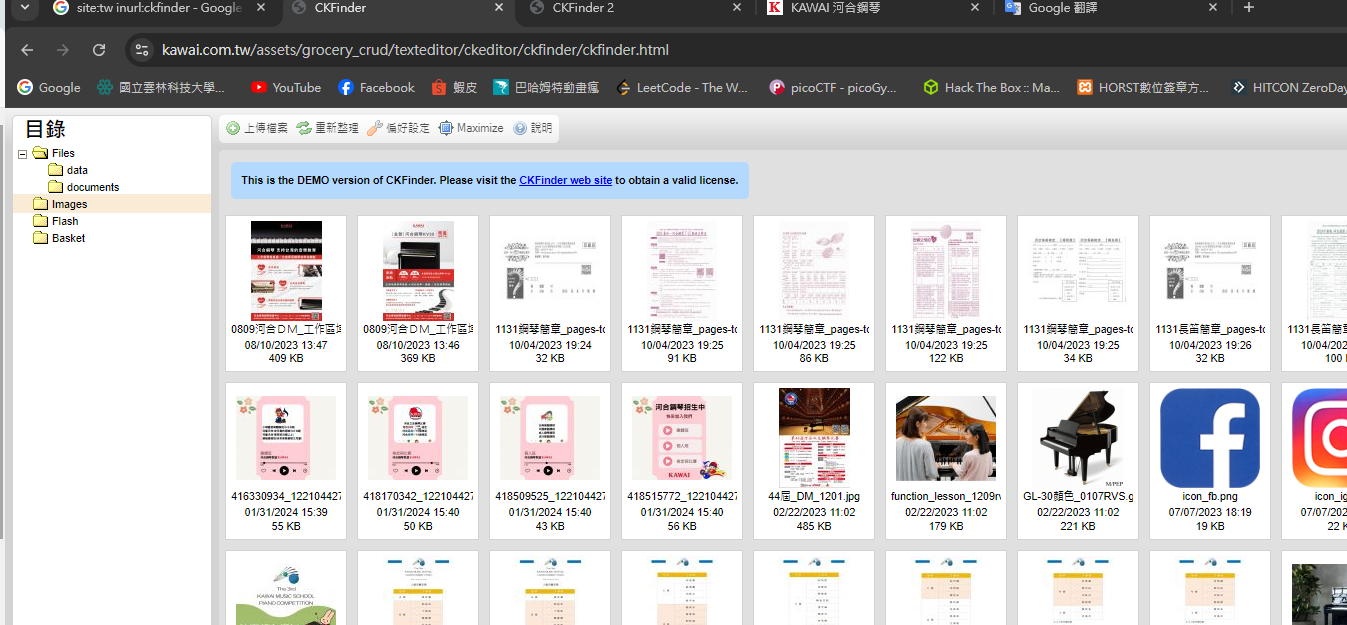The height and width of the screenshot is (625, 1347).
Task: Select the Flash folder in the tree
Action: tap(65, 221)
